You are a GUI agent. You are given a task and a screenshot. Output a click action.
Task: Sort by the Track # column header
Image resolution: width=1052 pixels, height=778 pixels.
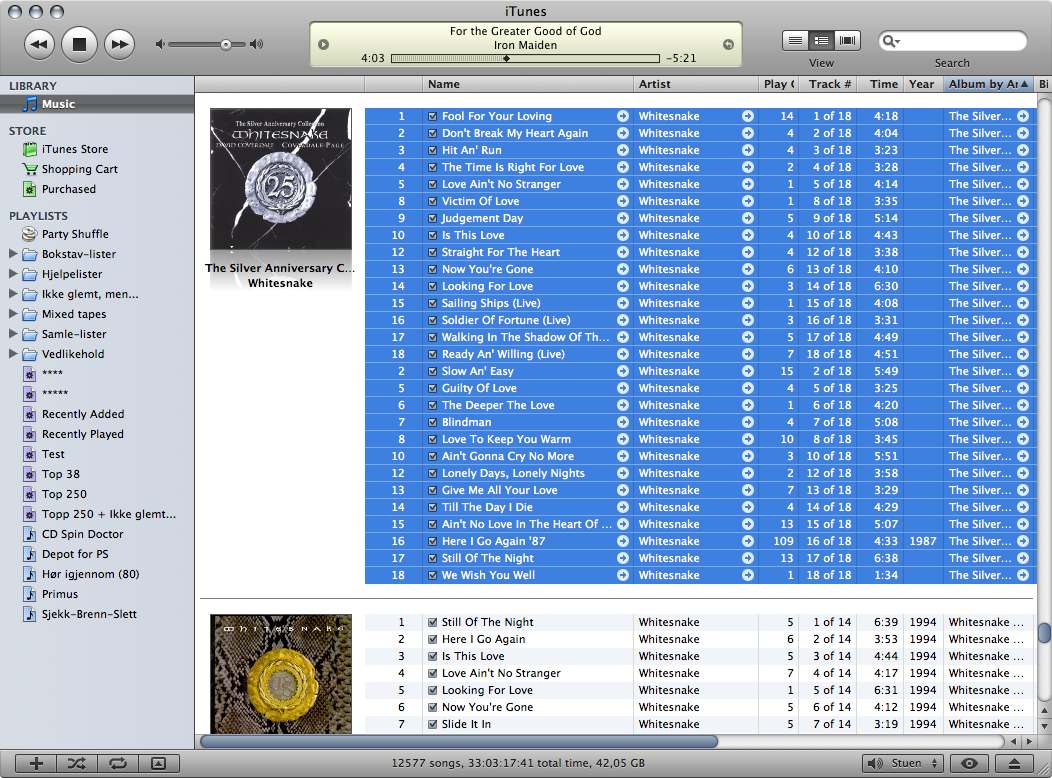click(829, 84)
